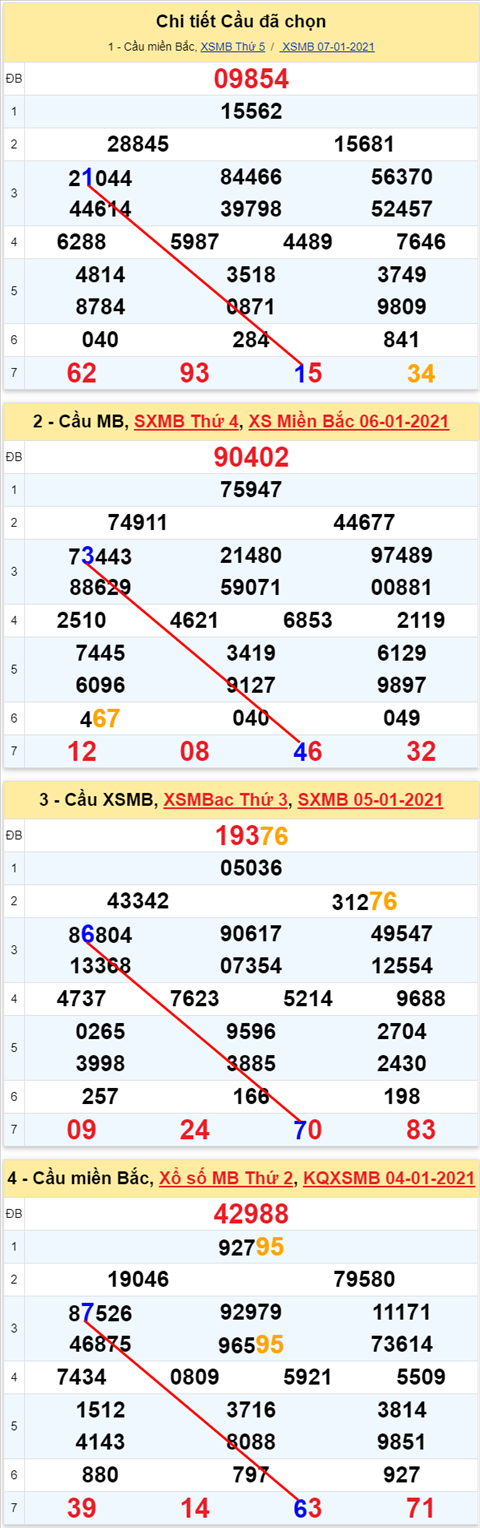
Task: Click the red number 32
Action: click(421, 752)
